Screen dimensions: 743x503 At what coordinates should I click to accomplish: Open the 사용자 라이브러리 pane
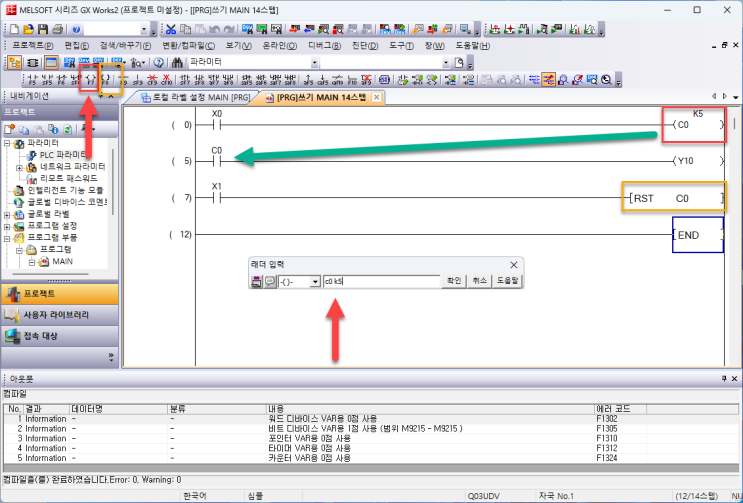[x=60, y=315]
